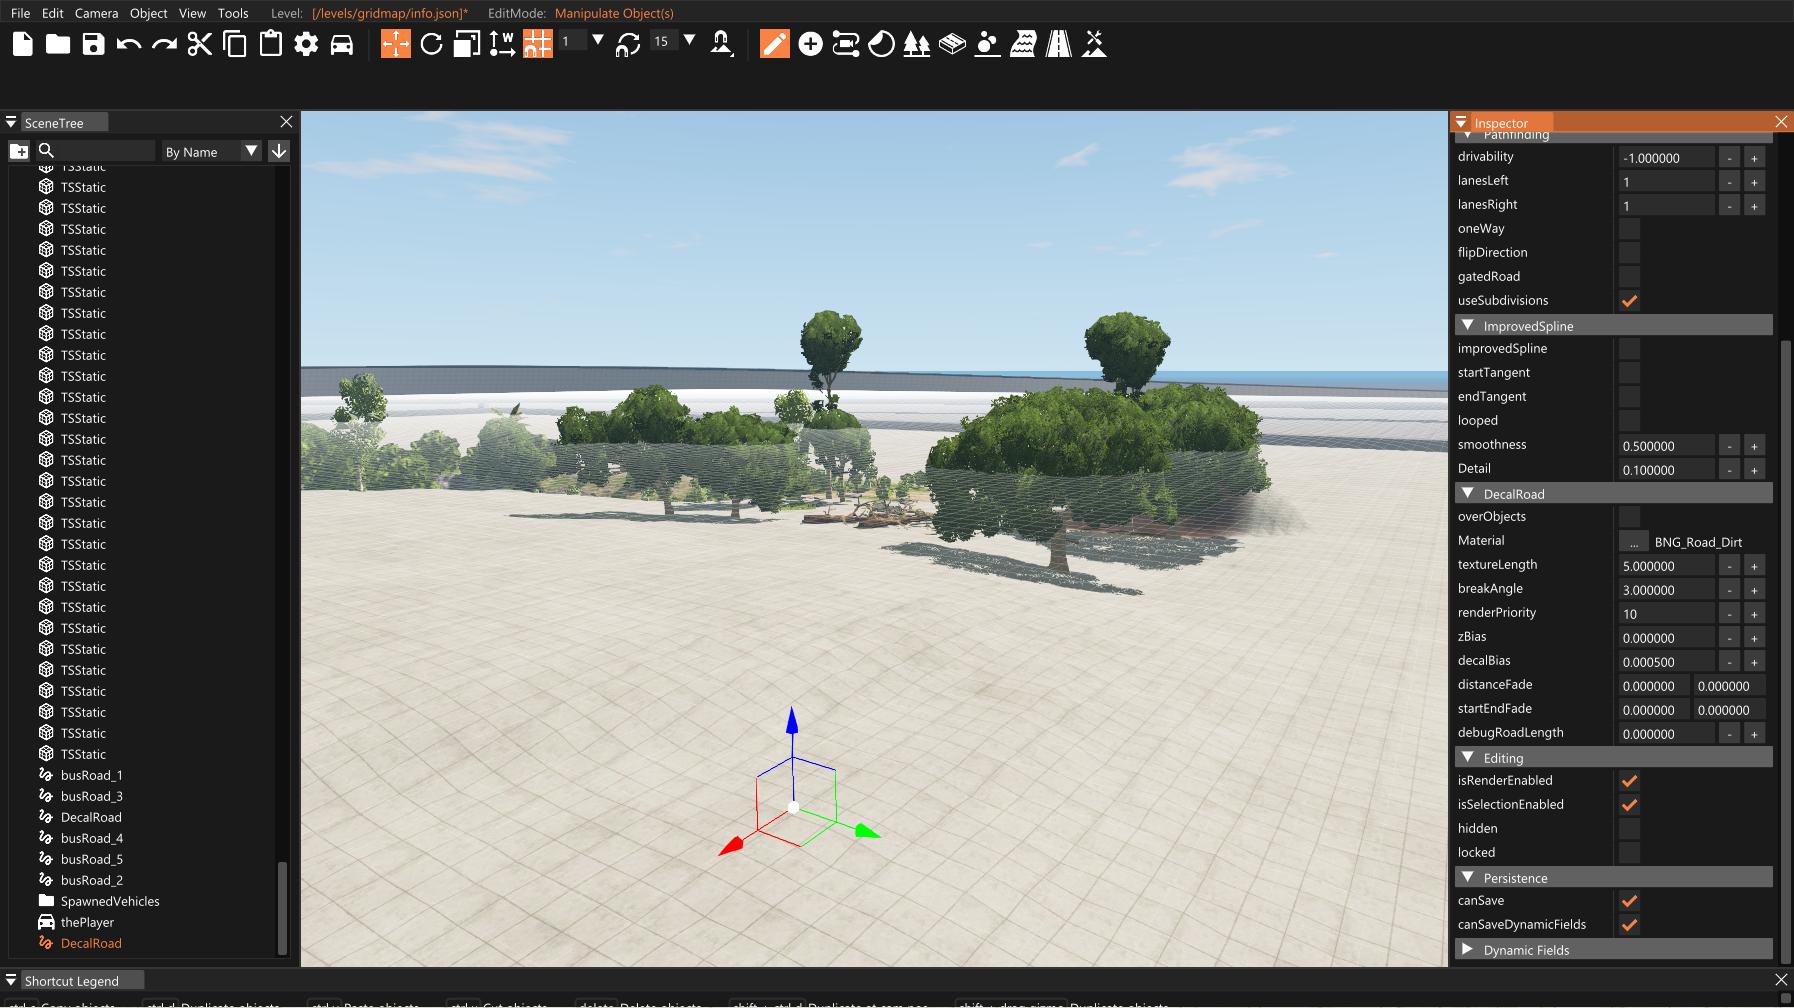Viewport: 1794px width, 1008px height.
Task: Toggle the snap-to-terrain icon
Action: tap(721, 44)
